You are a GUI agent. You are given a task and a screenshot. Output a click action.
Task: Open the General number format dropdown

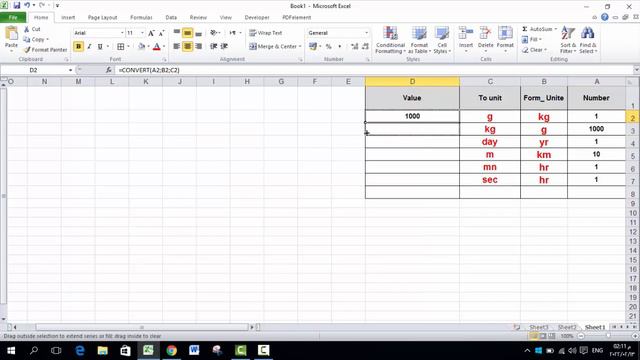[366, 33]
